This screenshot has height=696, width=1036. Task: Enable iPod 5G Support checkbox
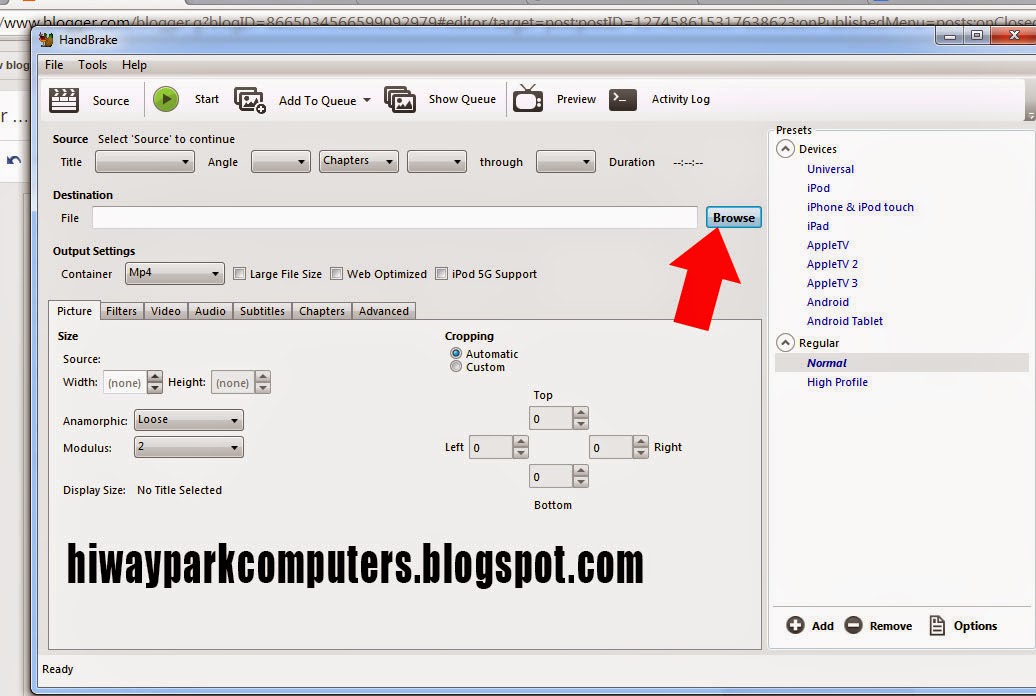(441, 274)
